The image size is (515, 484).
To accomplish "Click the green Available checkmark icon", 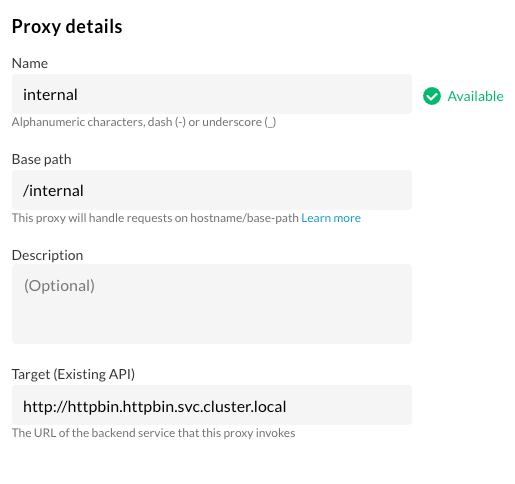I will [x=432, y=96].
